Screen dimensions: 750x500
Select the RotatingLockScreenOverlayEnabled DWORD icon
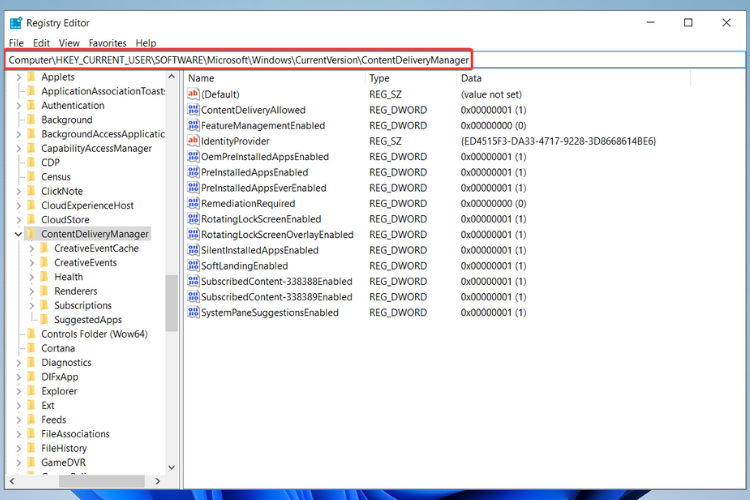coord(193,234)
